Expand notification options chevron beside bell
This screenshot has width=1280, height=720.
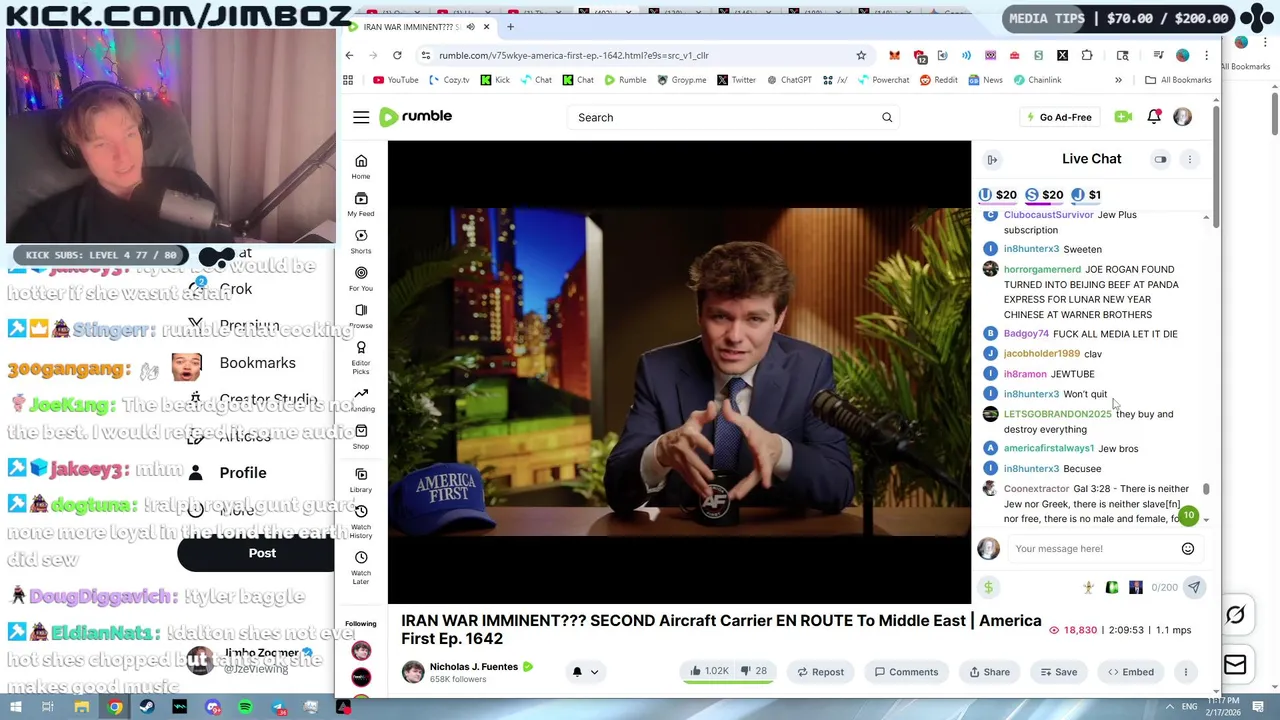(594, 672)
